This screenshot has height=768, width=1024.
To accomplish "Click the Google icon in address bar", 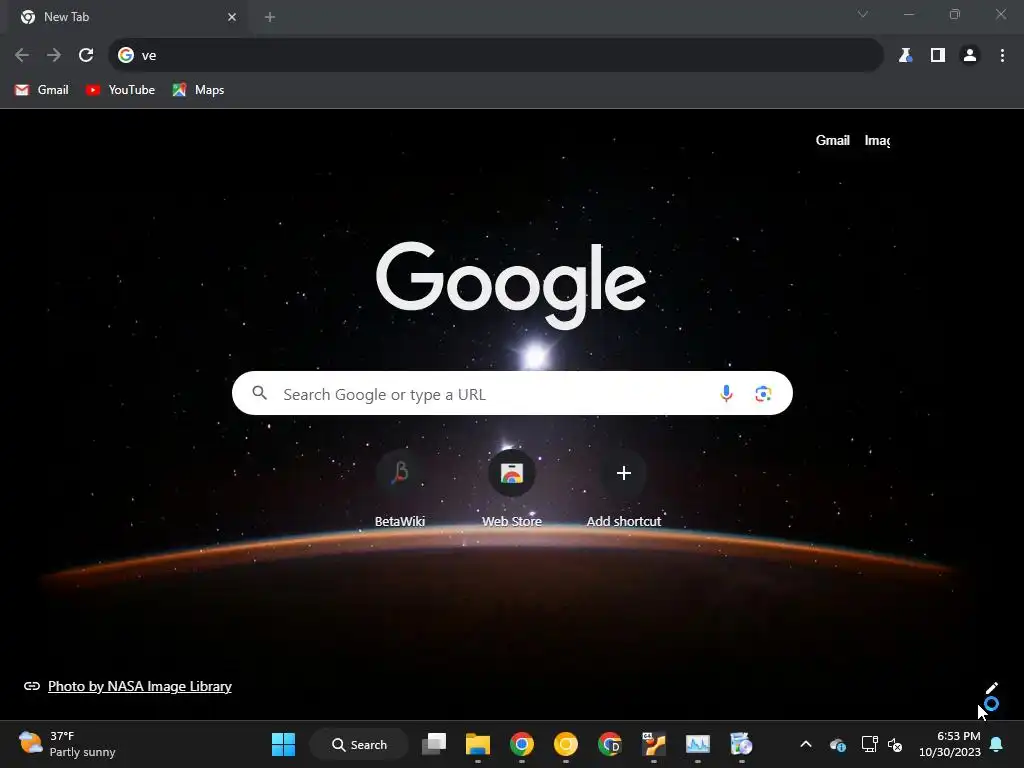I will (x=126, y=55).
